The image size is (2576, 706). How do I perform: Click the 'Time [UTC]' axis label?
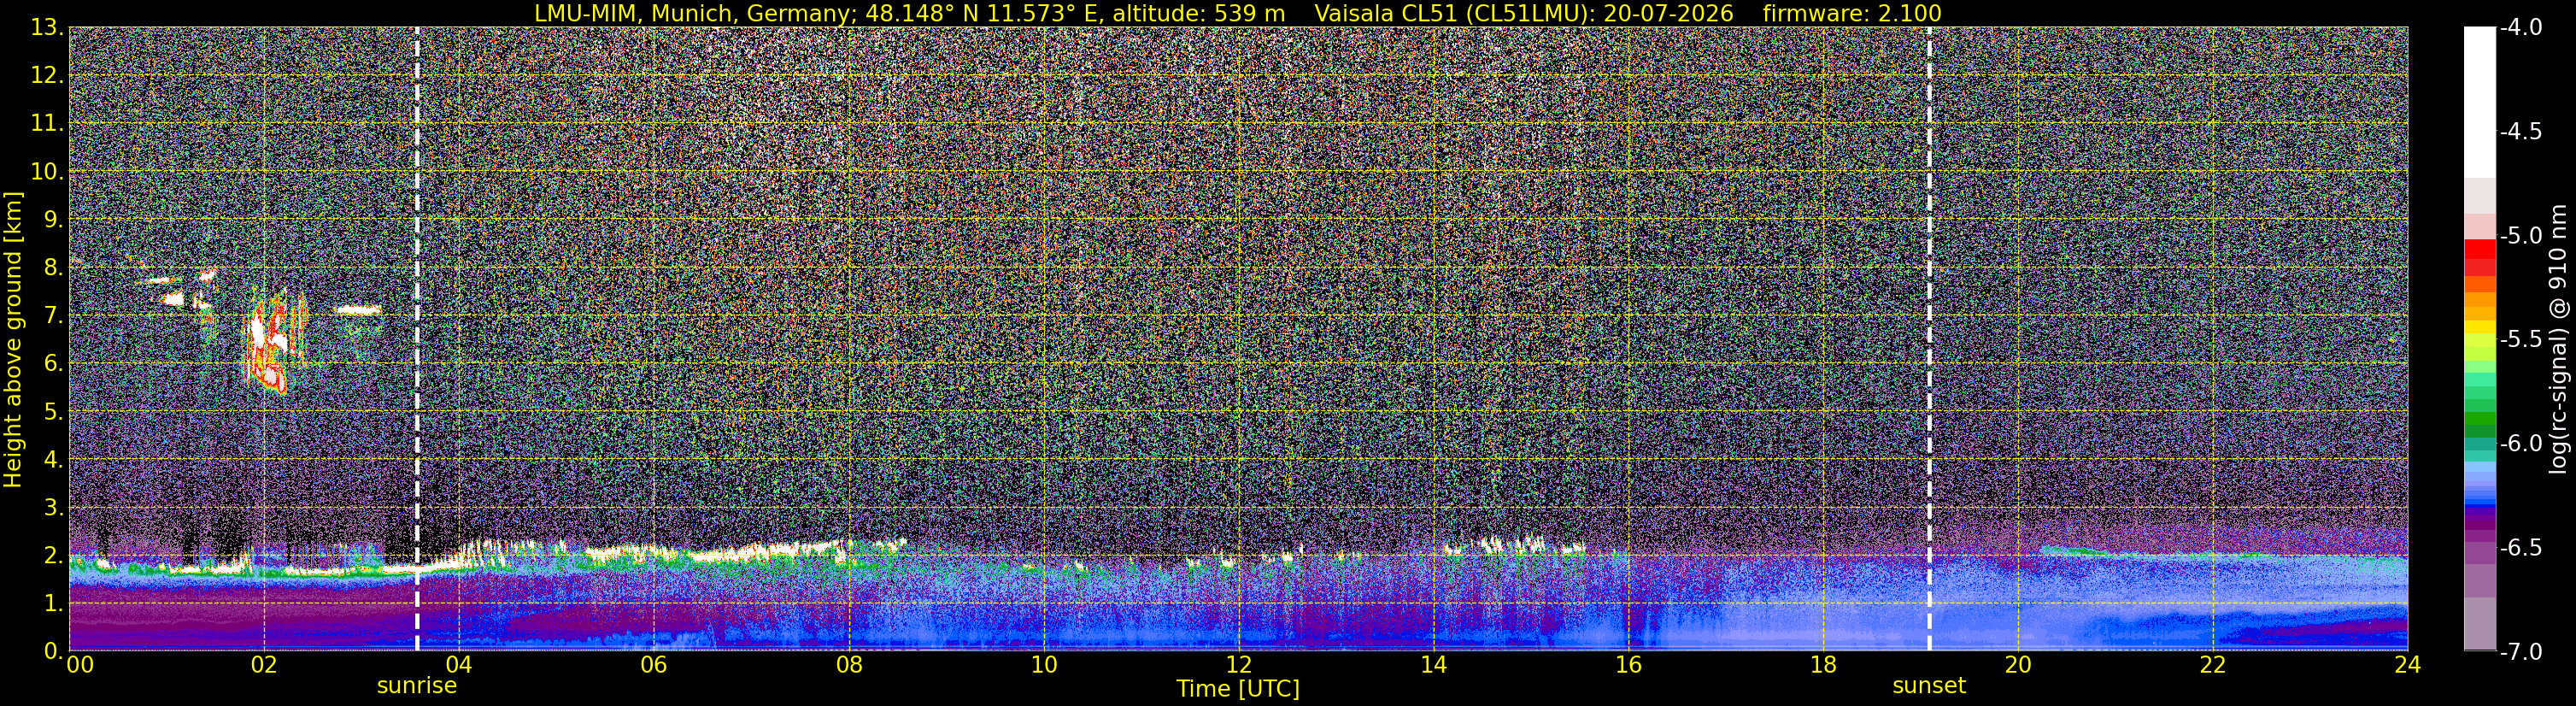(1238, 689)
